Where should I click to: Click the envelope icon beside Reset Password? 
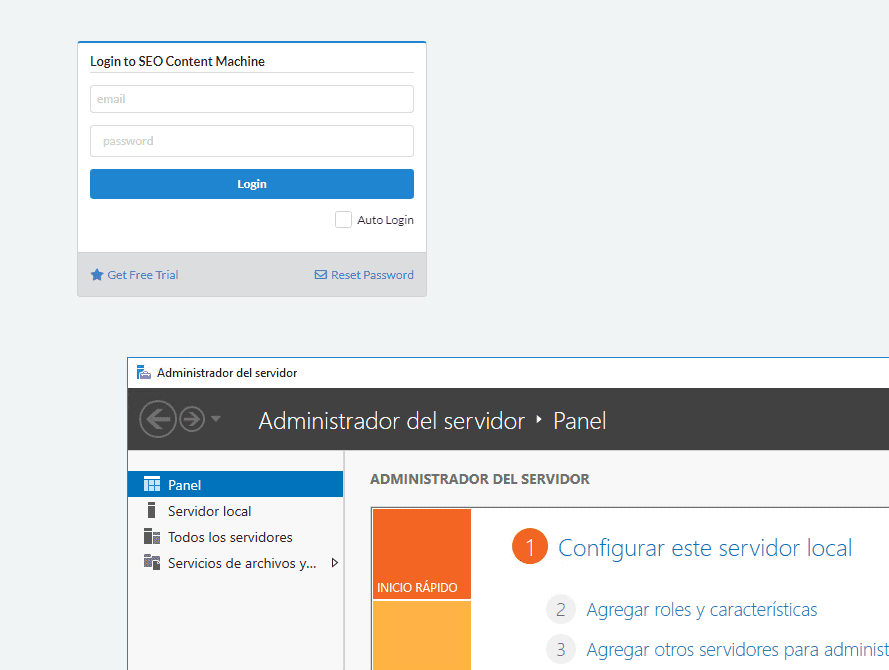pyautogui.click(x=321, y=275)
